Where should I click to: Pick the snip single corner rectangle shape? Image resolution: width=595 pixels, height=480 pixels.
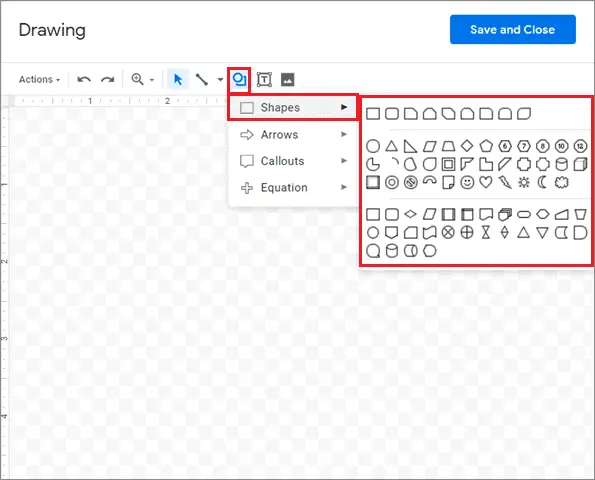[410, 113]
